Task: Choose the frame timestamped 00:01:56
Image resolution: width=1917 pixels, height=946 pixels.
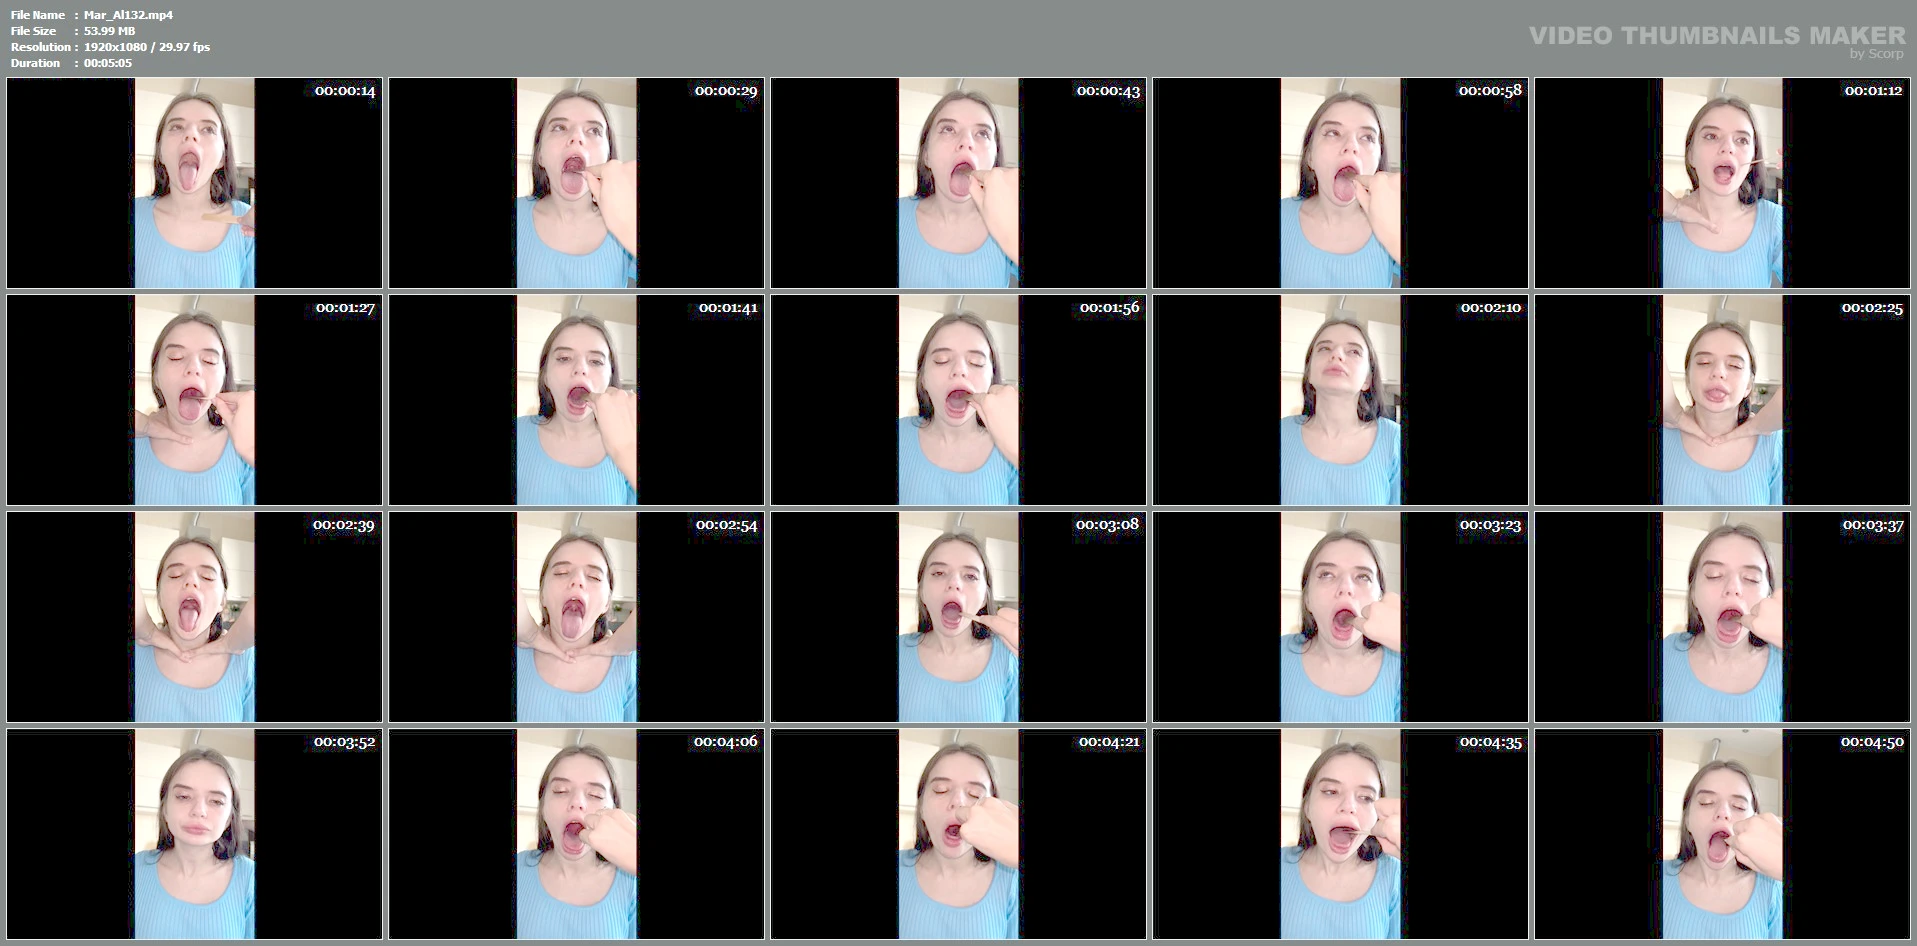Action: 959,400
